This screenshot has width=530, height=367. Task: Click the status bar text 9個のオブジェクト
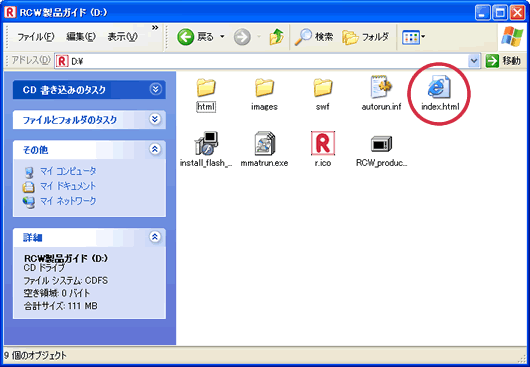[x=35, y=355]
